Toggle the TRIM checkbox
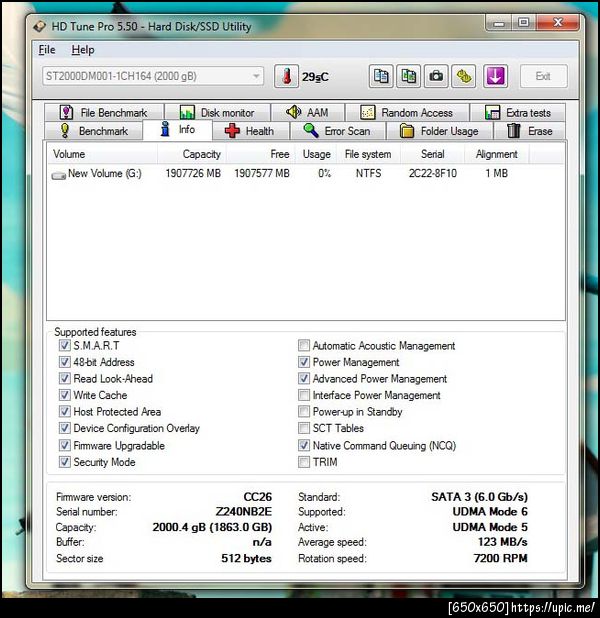The height and width of the screenshot is (618, 600). click(x=304, y=462)
